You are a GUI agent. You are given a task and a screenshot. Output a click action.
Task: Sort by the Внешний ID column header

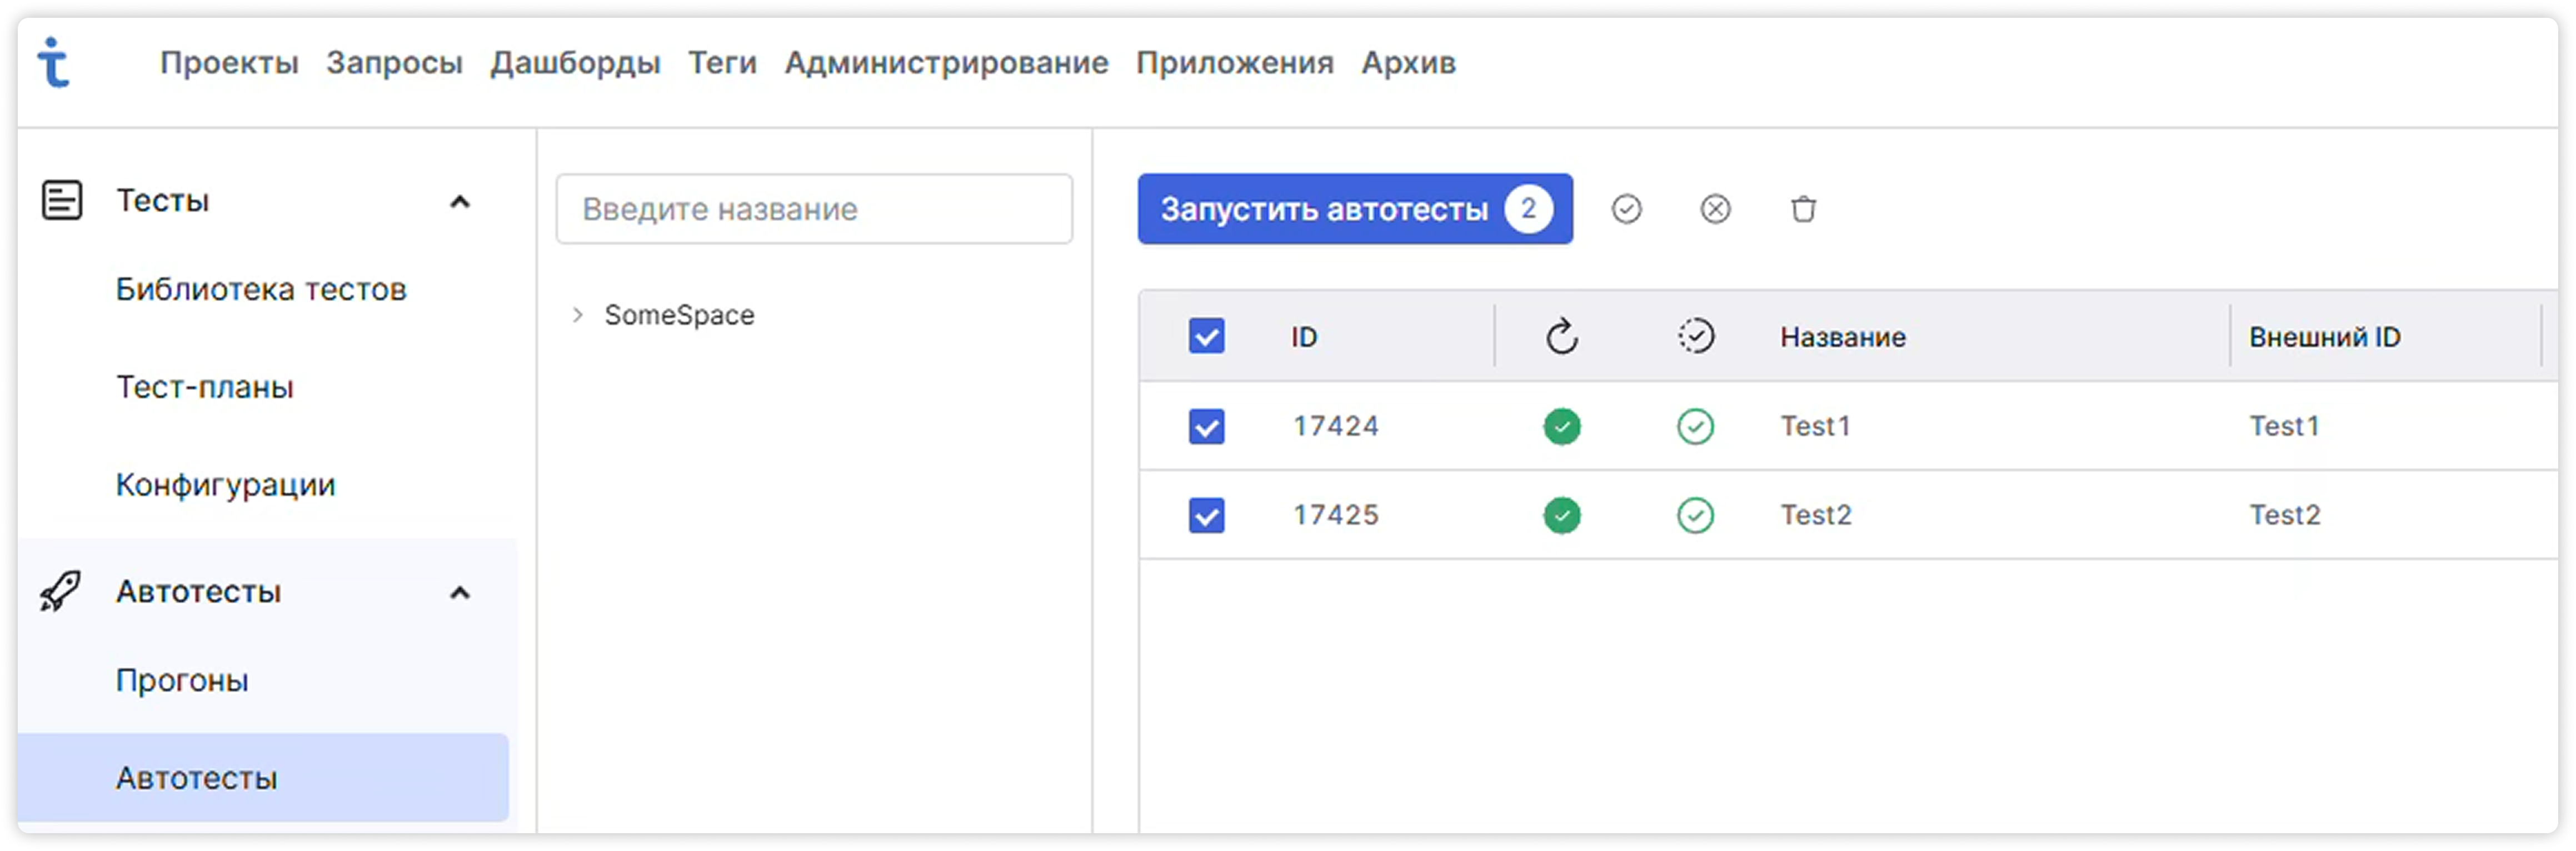click(x=2324, y=337)
